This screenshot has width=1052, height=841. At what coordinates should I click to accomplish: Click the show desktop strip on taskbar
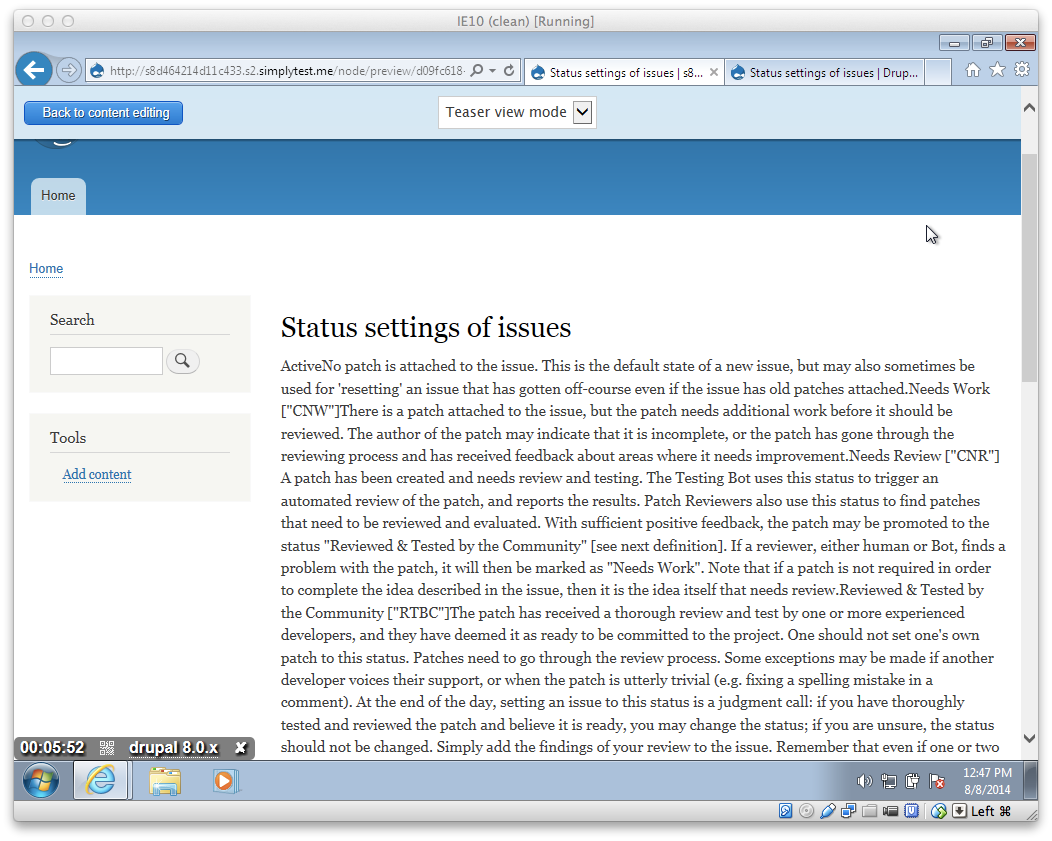pyautogui.click(x=1031, y=781)
